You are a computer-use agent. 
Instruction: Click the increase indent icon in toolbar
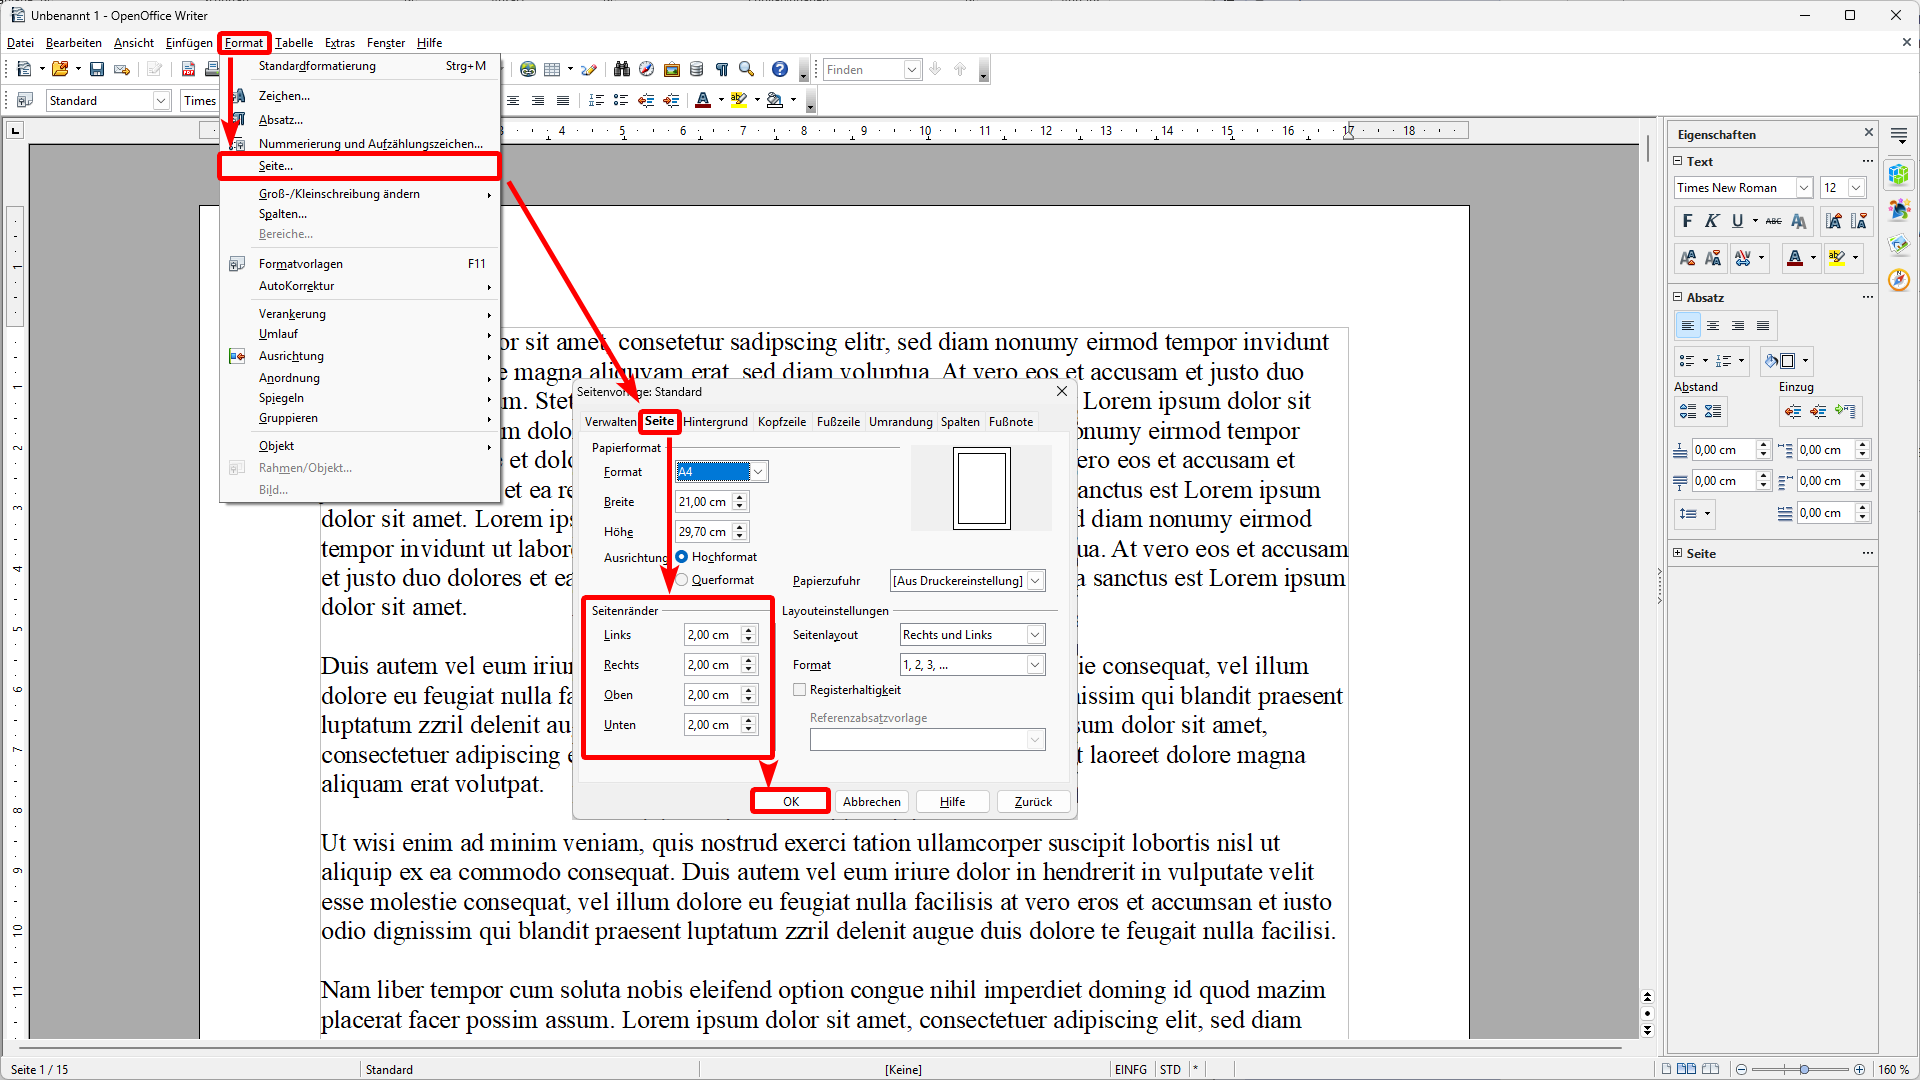(670, 100)
